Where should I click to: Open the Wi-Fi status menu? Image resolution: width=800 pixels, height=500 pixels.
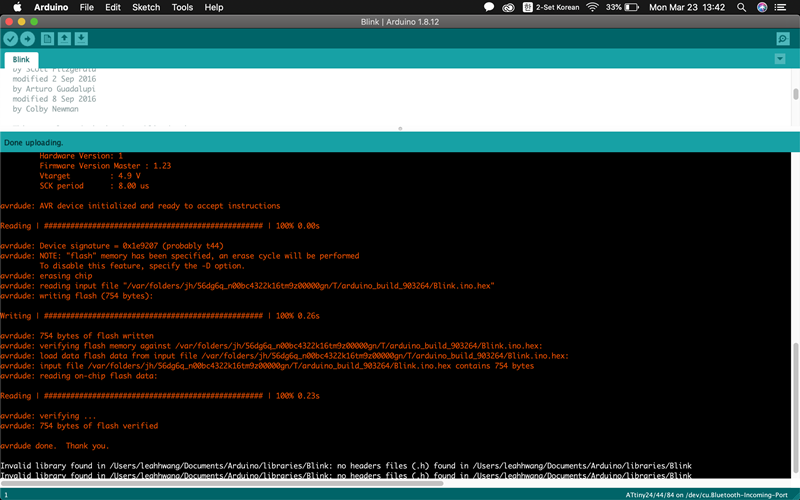point(592,7)
